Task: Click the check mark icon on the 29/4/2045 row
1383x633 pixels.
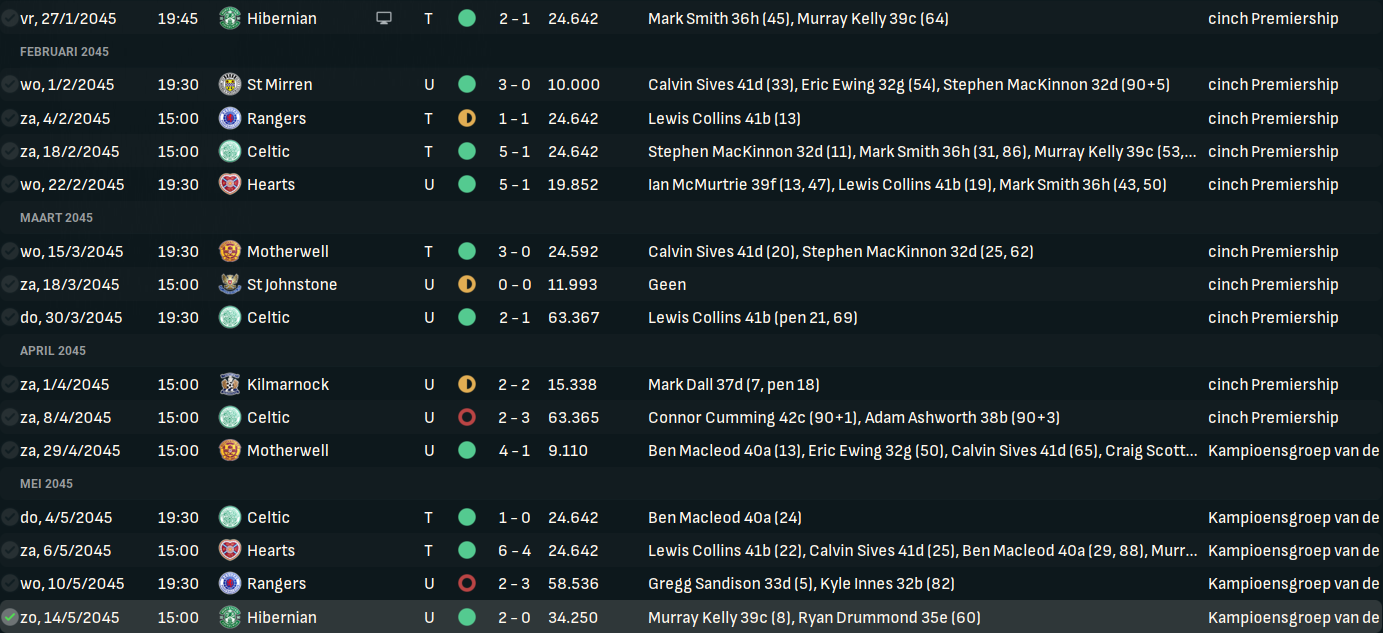Action: [x=9, y=450]
